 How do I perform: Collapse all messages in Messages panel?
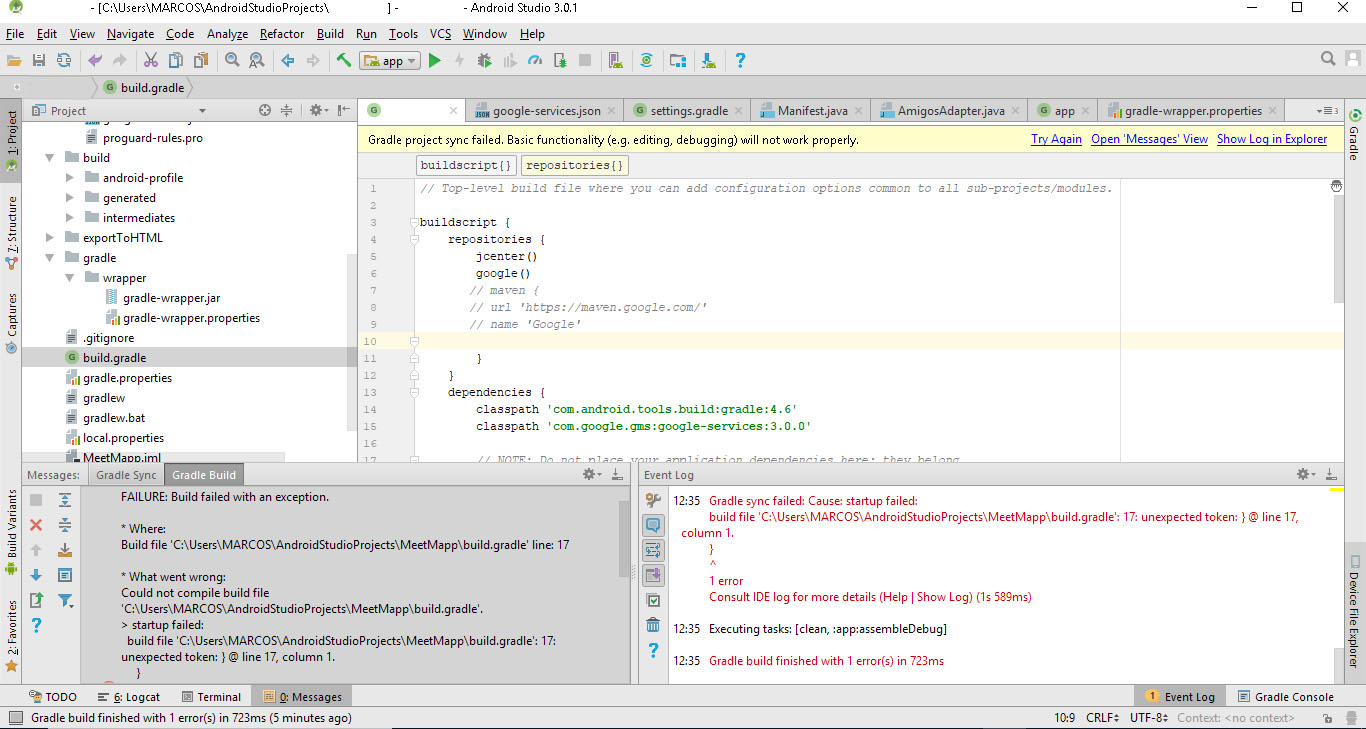tap(65, 525)
